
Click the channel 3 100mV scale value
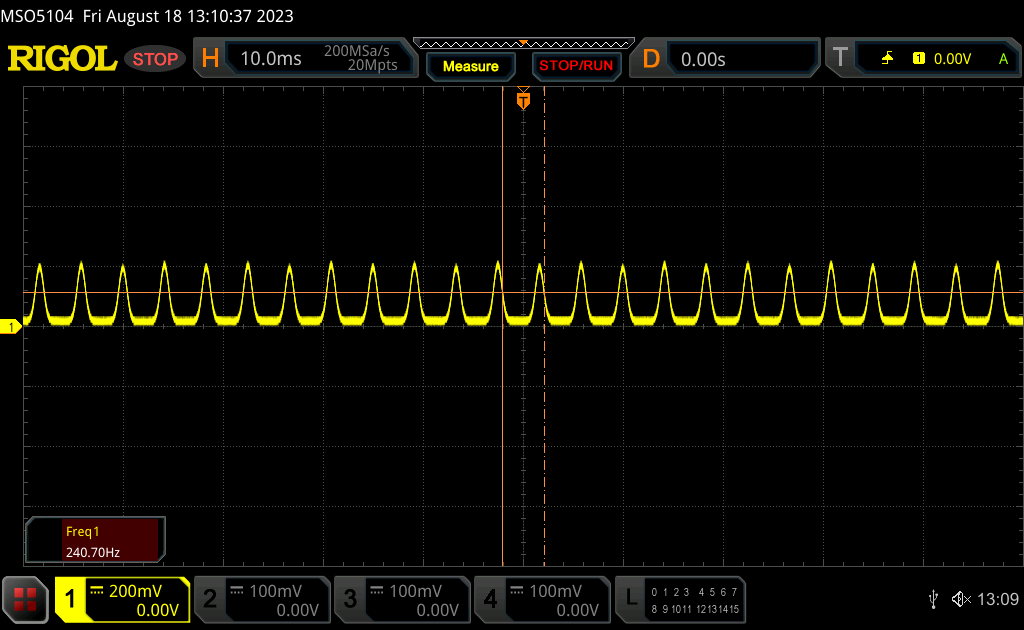point(415,591)
